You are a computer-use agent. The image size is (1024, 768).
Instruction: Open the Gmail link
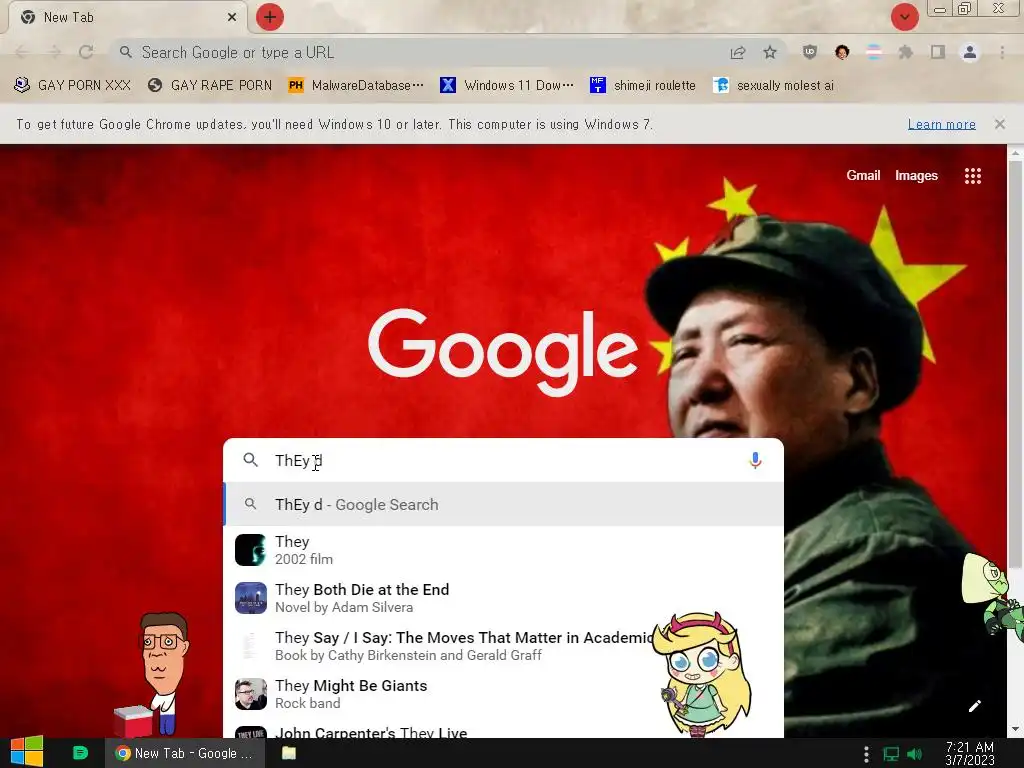(863, 175)
